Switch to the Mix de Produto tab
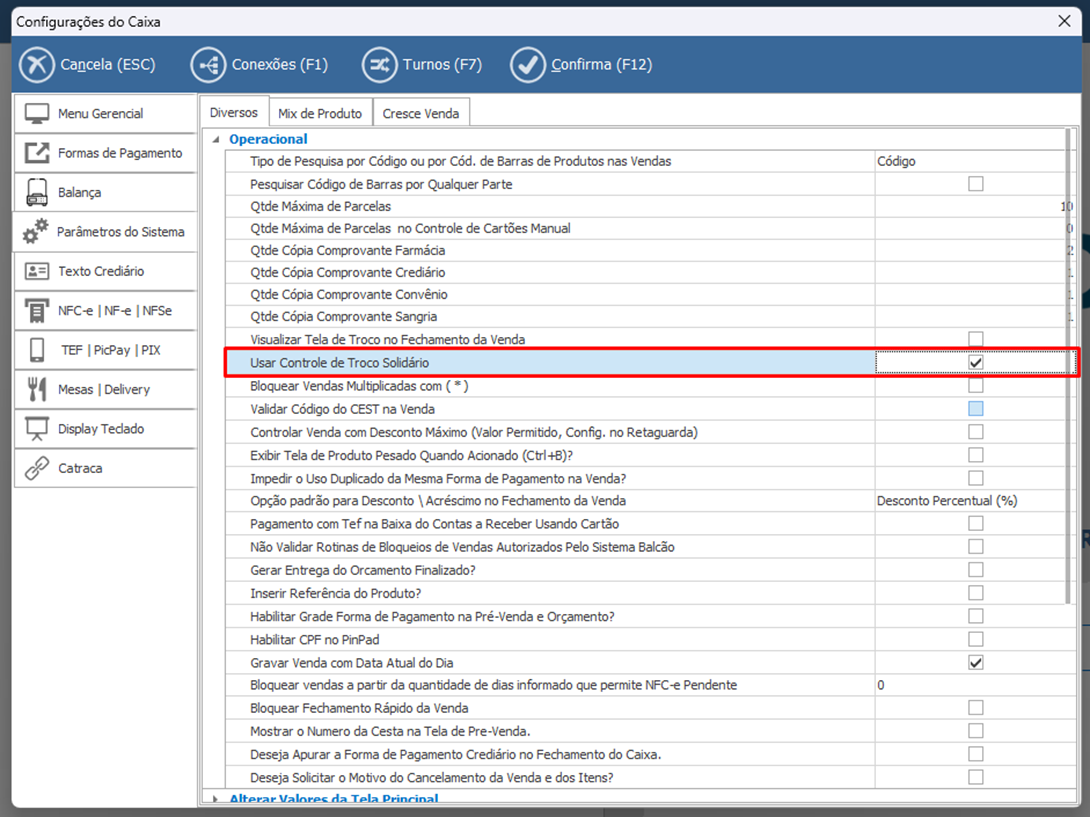 pos(320,114)
